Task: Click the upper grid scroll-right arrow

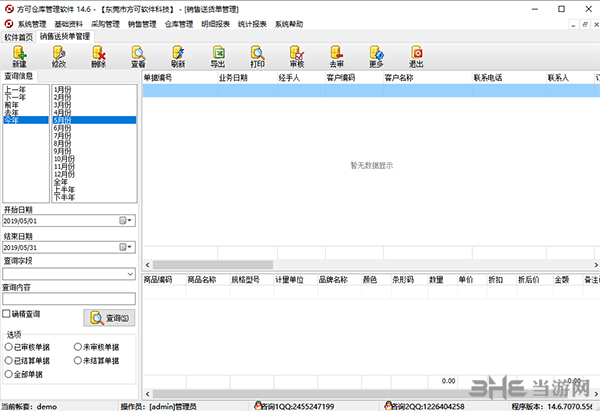Action: click(596, 265)
